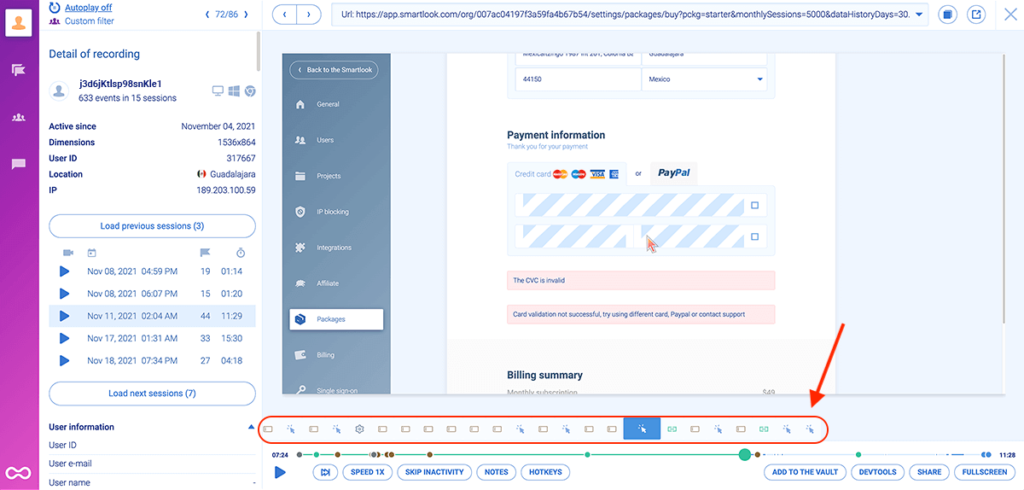The image size is (1024, 490).
Task: Click the infinity logo at sidebar bottom
Action: pyautogui.click(x=17, y=472)
